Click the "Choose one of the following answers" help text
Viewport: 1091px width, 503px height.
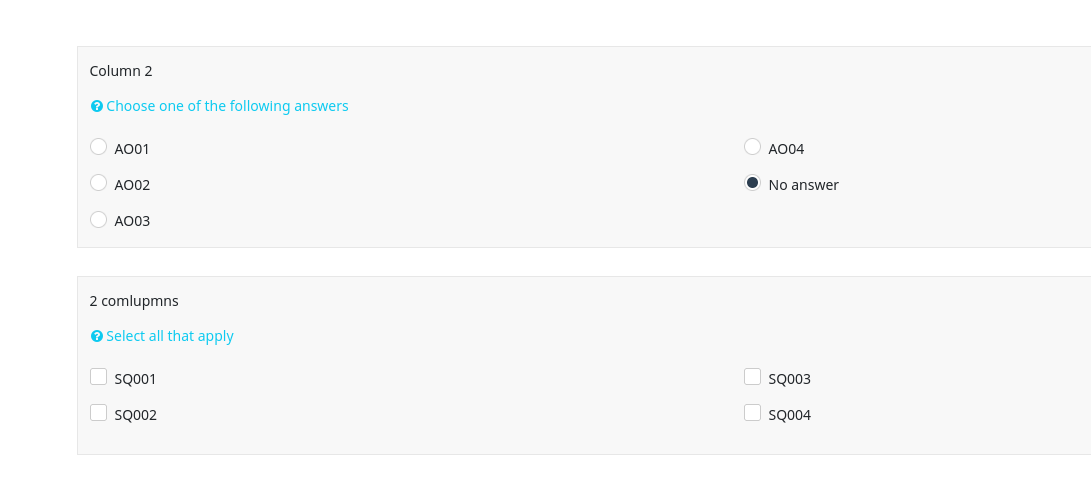pos(227,106)
